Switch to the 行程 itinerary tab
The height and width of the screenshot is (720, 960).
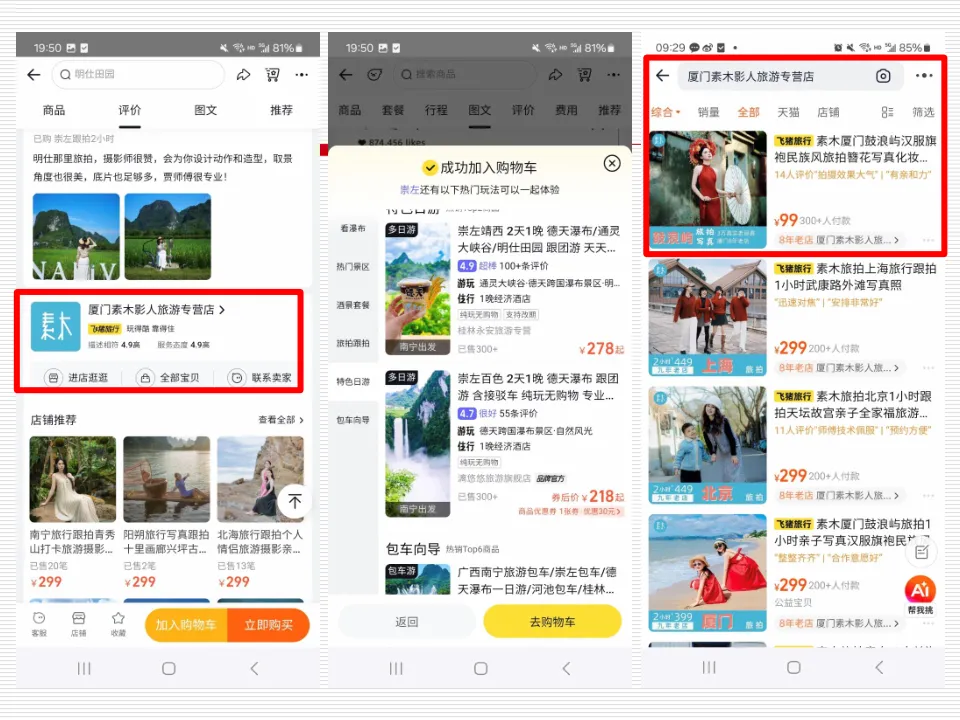click(x=435, y=110)
